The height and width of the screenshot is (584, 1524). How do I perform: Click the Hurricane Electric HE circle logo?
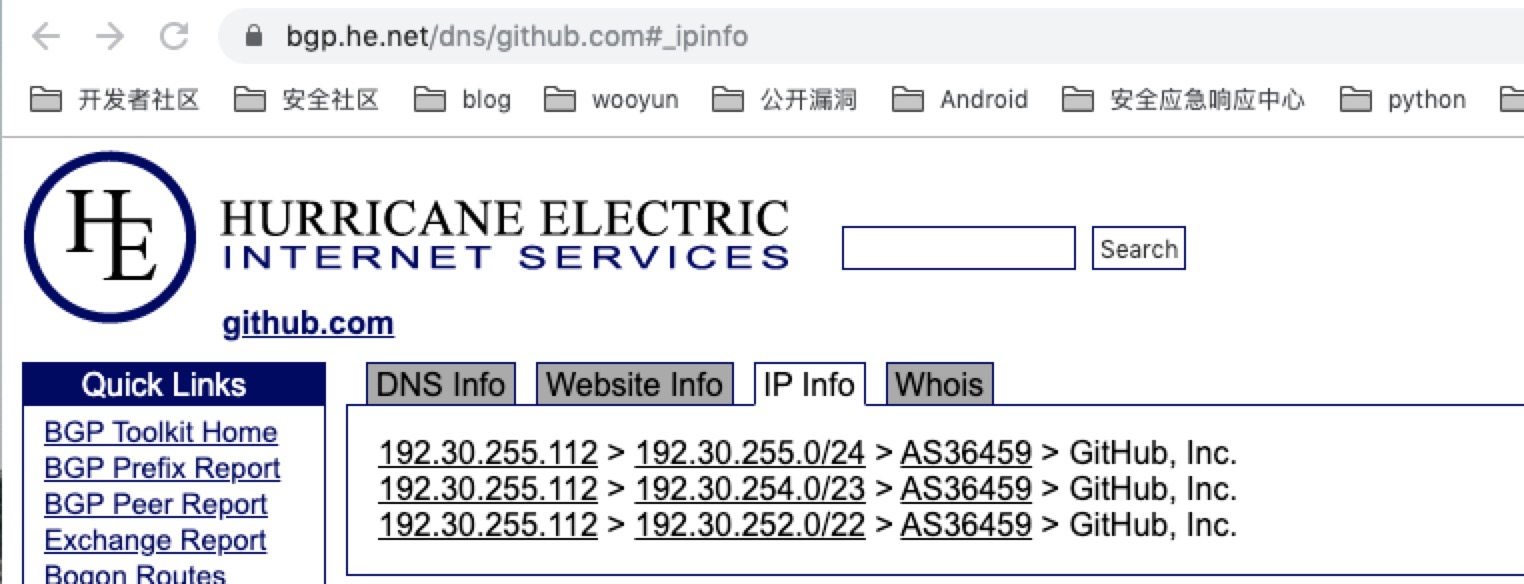pyautogui.click(x=110, y=236)
